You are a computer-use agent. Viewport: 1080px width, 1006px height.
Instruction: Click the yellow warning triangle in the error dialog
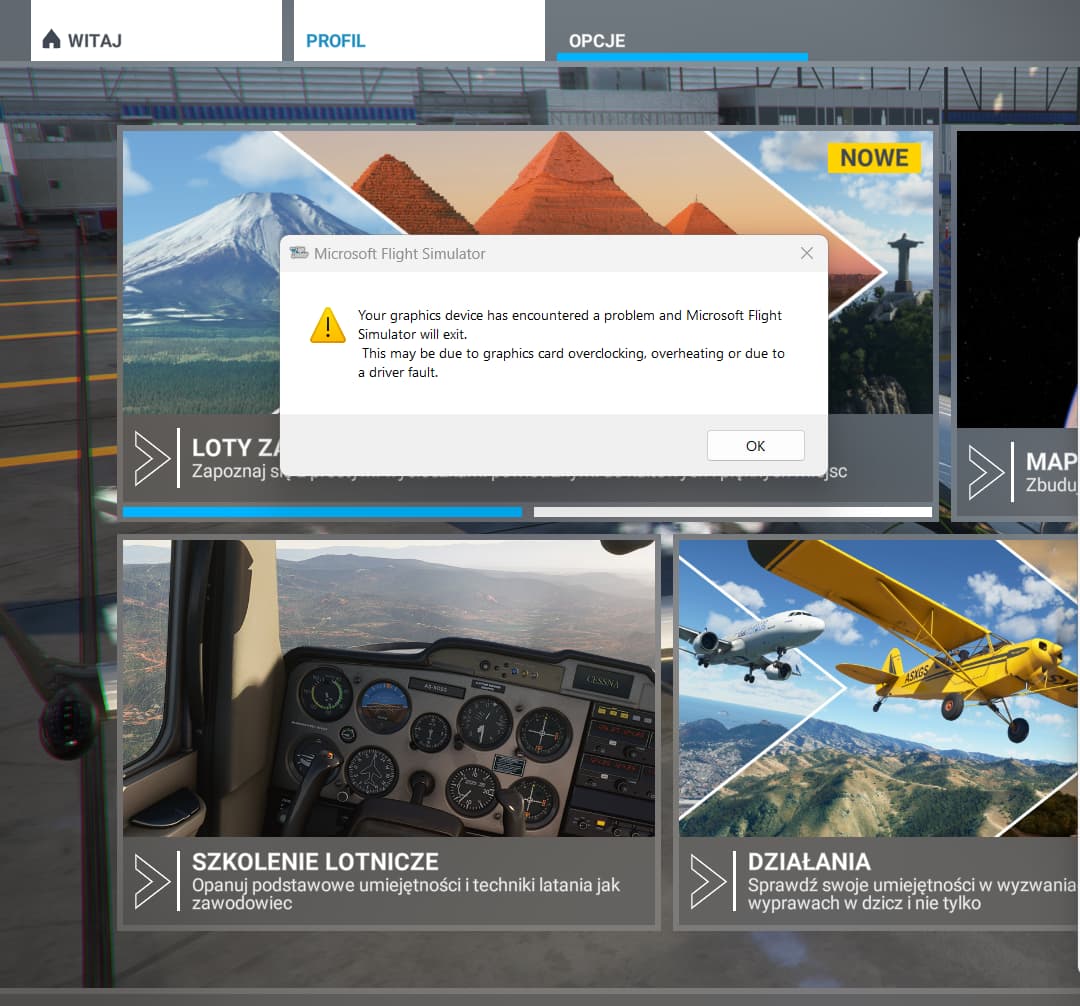(325, 326)
